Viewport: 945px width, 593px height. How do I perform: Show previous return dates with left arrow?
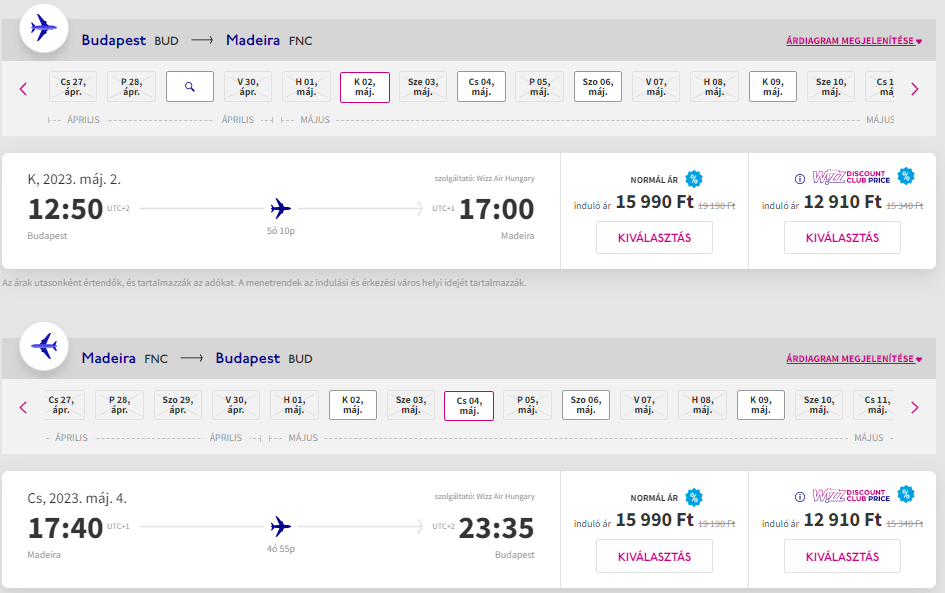[x=23, y=406]
